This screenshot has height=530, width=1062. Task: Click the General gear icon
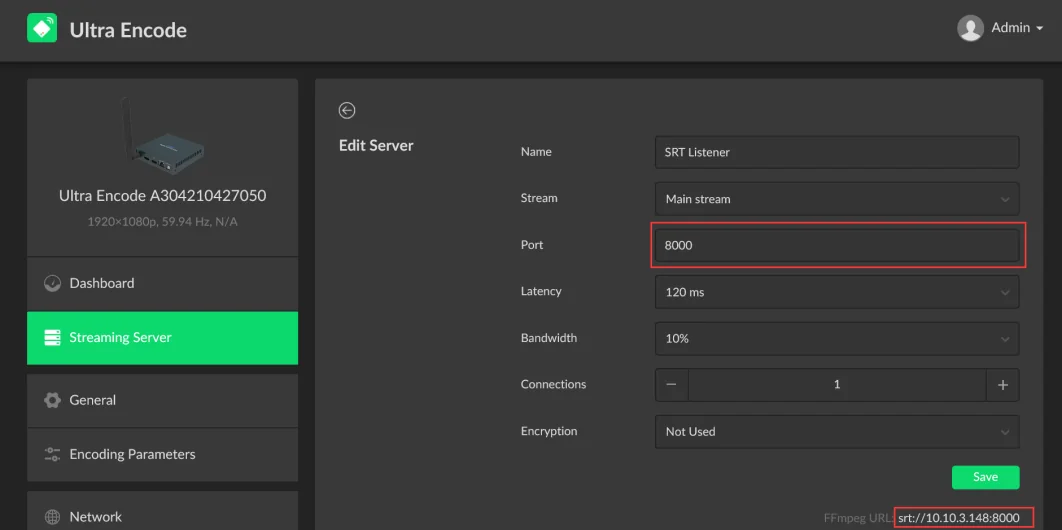click(52, 400)
